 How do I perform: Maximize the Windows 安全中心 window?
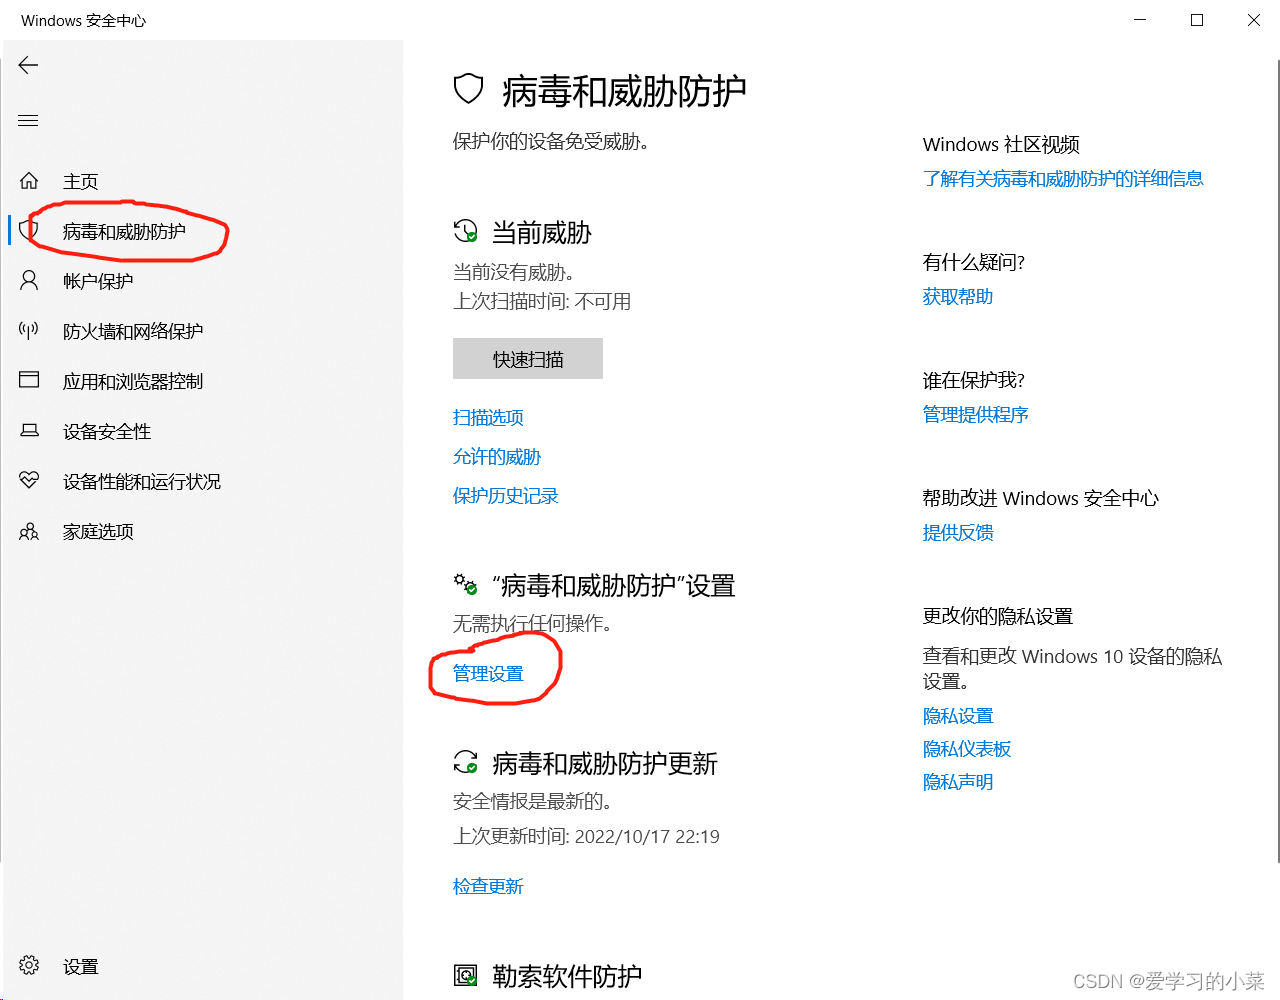(x=1197, y=20)
